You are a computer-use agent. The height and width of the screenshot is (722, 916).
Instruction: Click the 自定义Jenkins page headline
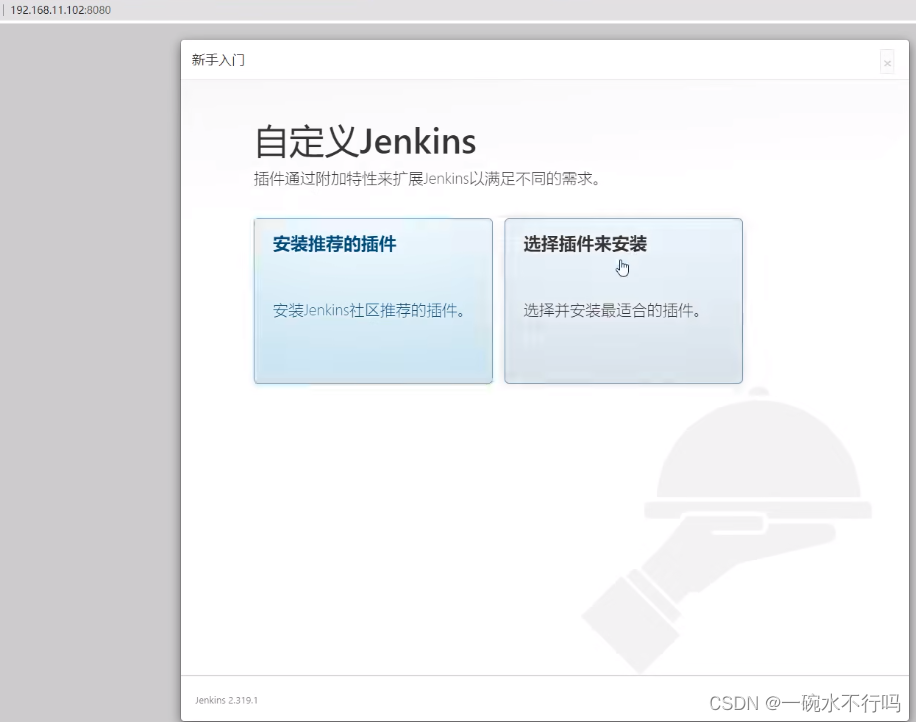(x=367, y=141)
